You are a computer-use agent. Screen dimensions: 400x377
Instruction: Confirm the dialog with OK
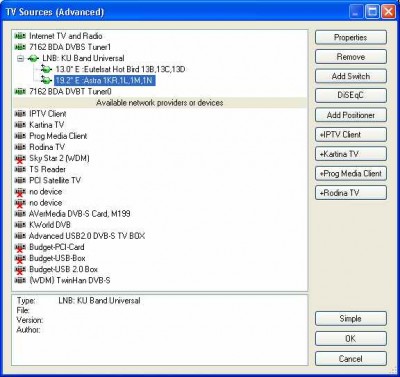click(x=351, y=339)
